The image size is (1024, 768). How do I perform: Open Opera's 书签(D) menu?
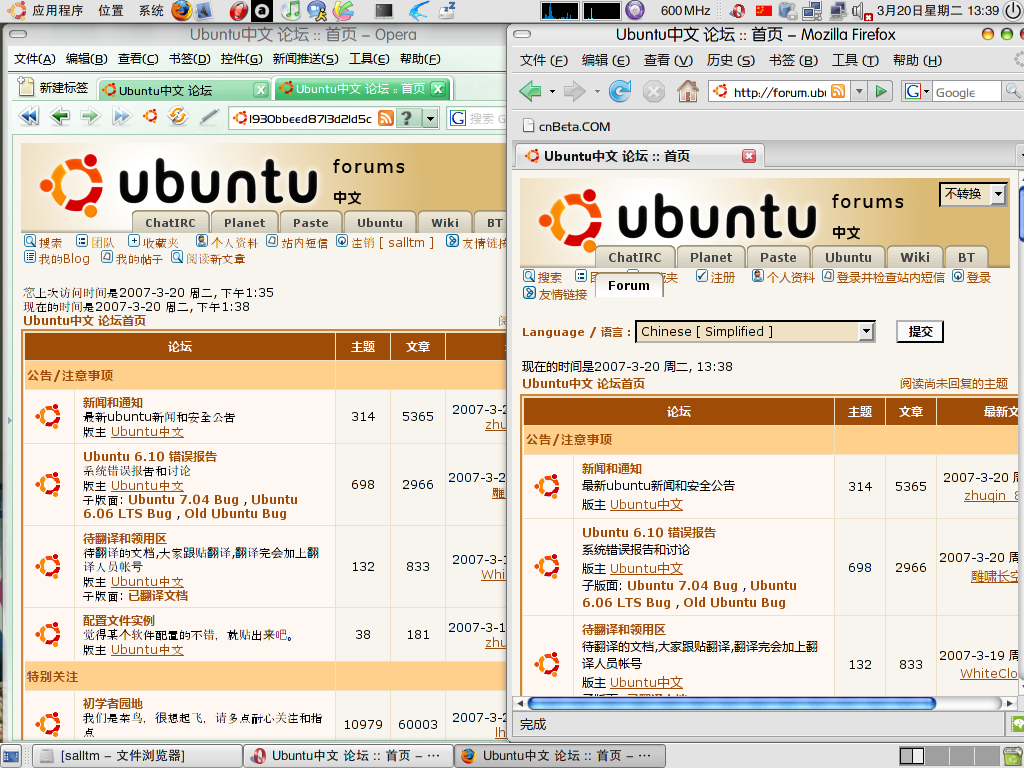(189, 59)
